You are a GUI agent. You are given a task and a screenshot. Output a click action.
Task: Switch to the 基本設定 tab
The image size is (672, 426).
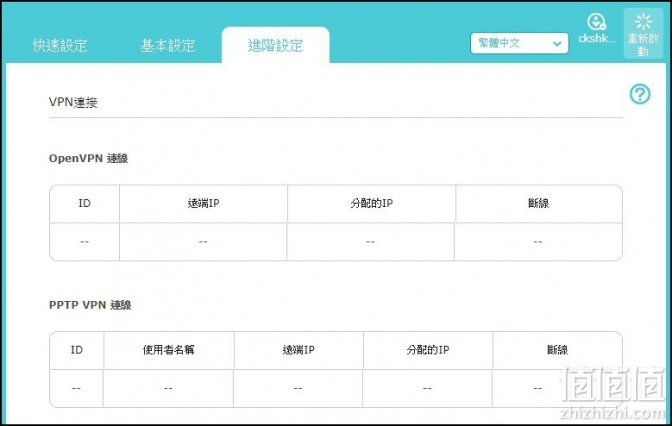click(x=168, y=45)
